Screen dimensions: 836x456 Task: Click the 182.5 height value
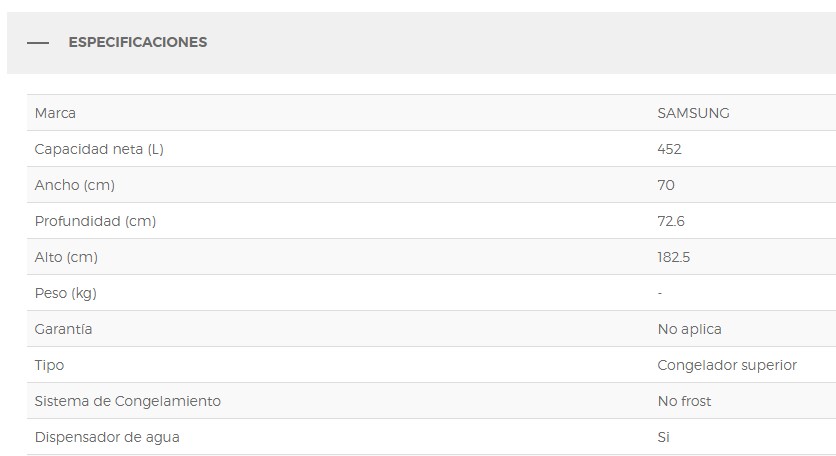(x=673, y=257)
